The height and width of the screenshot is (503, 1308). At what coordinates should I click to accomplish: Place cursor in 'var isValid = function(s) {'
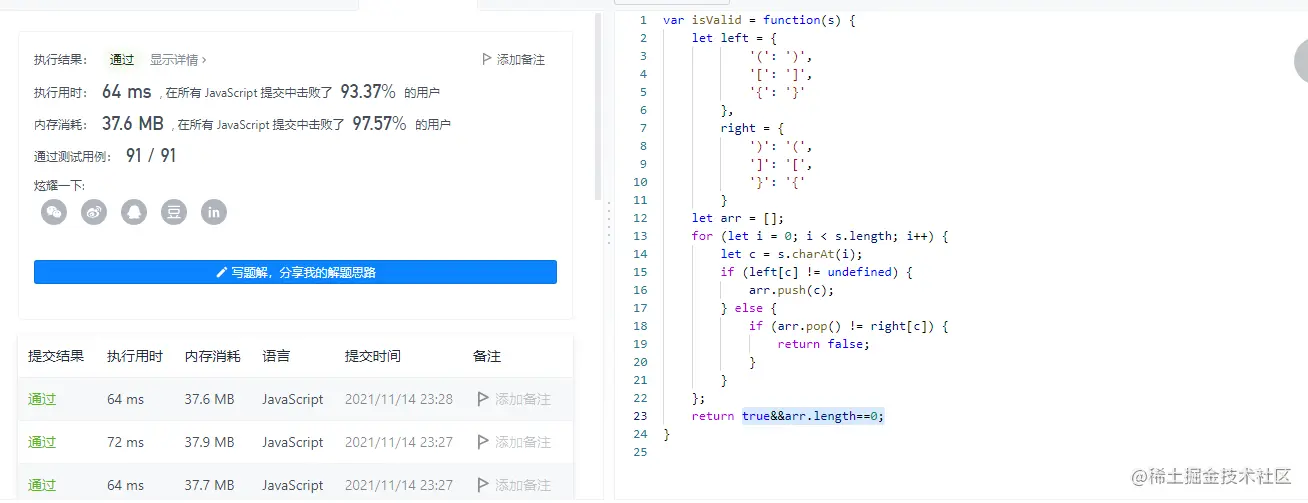coord(759,20)
